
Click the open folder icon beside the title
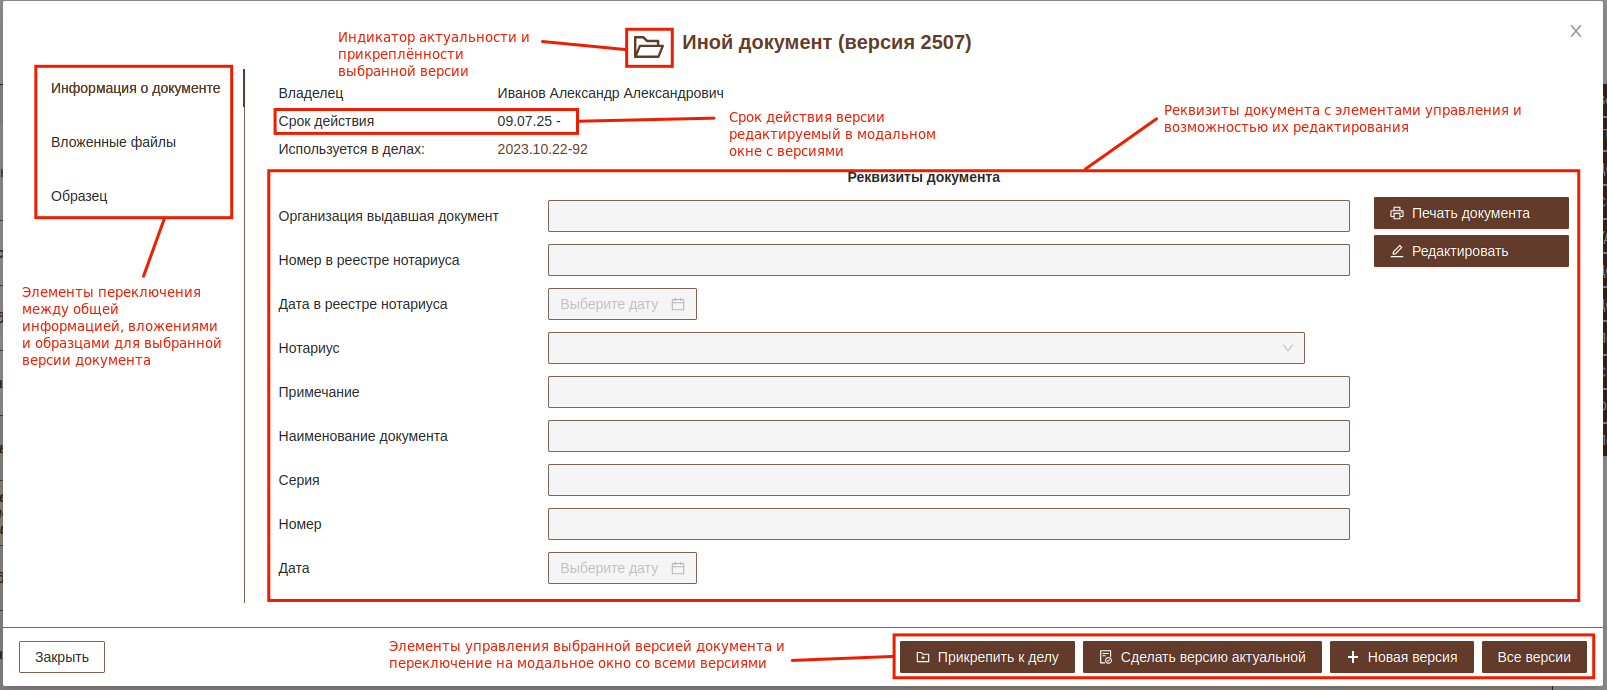pyautogui.click(x=649, y=47)
